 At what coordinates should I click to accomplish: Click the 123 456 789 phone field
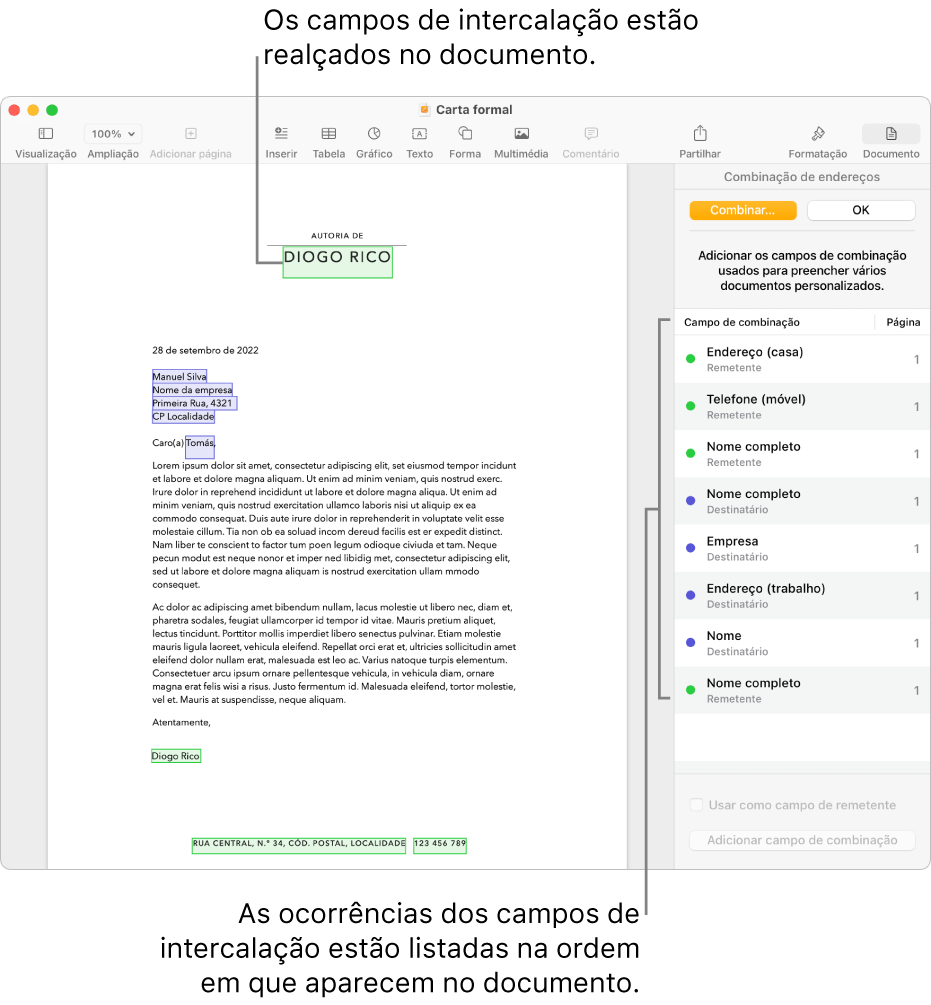coord(440,845)
